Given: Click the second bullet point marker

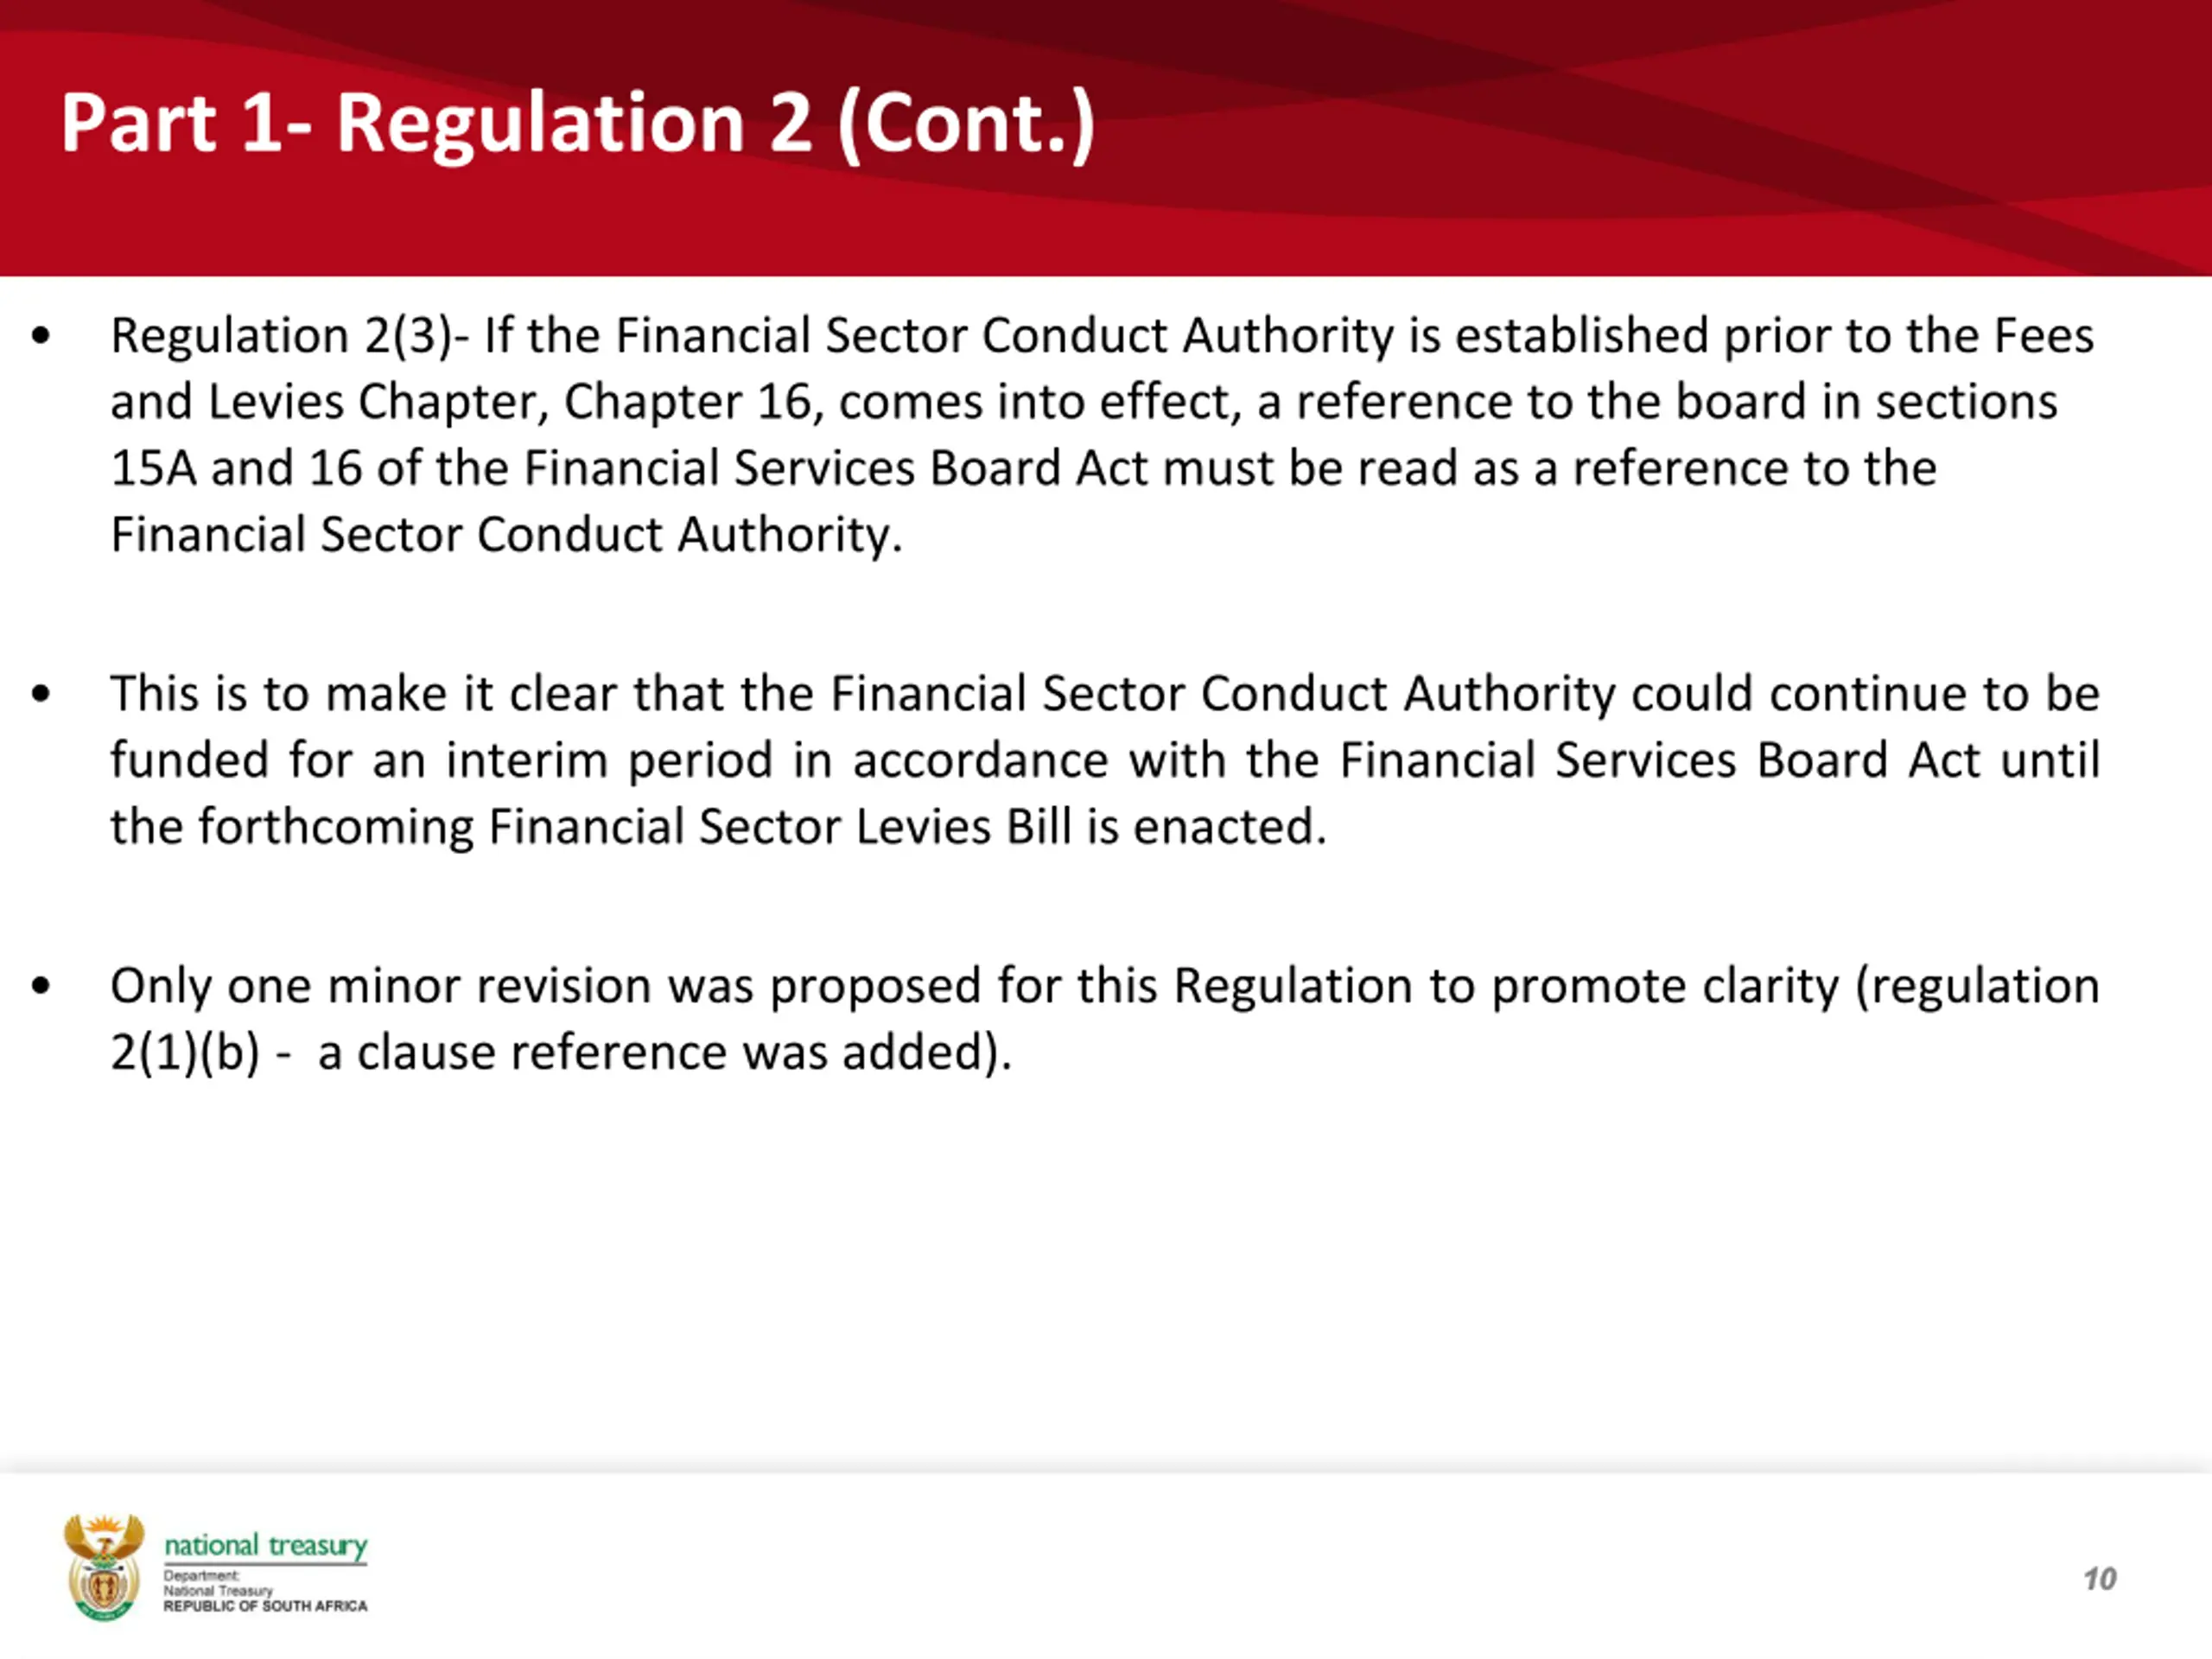Looking at the screenshot, I should pos(40,694).
